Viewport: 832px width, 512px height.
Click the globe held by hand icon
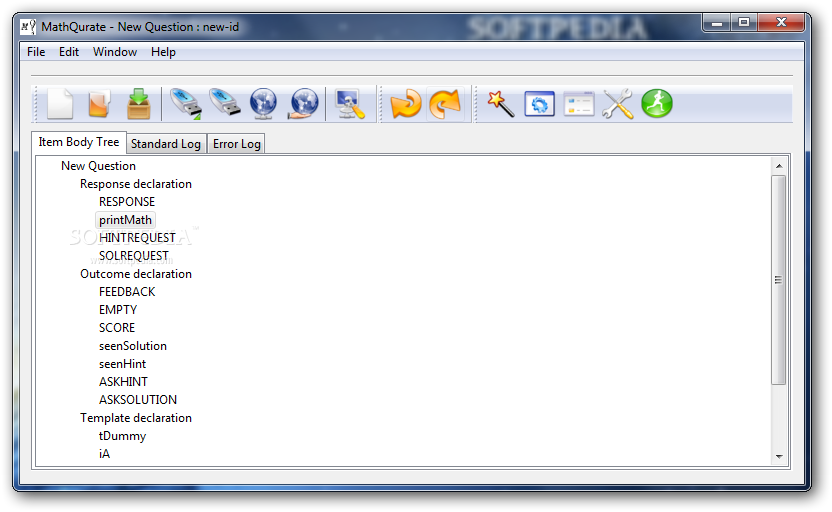pos(304,103)
